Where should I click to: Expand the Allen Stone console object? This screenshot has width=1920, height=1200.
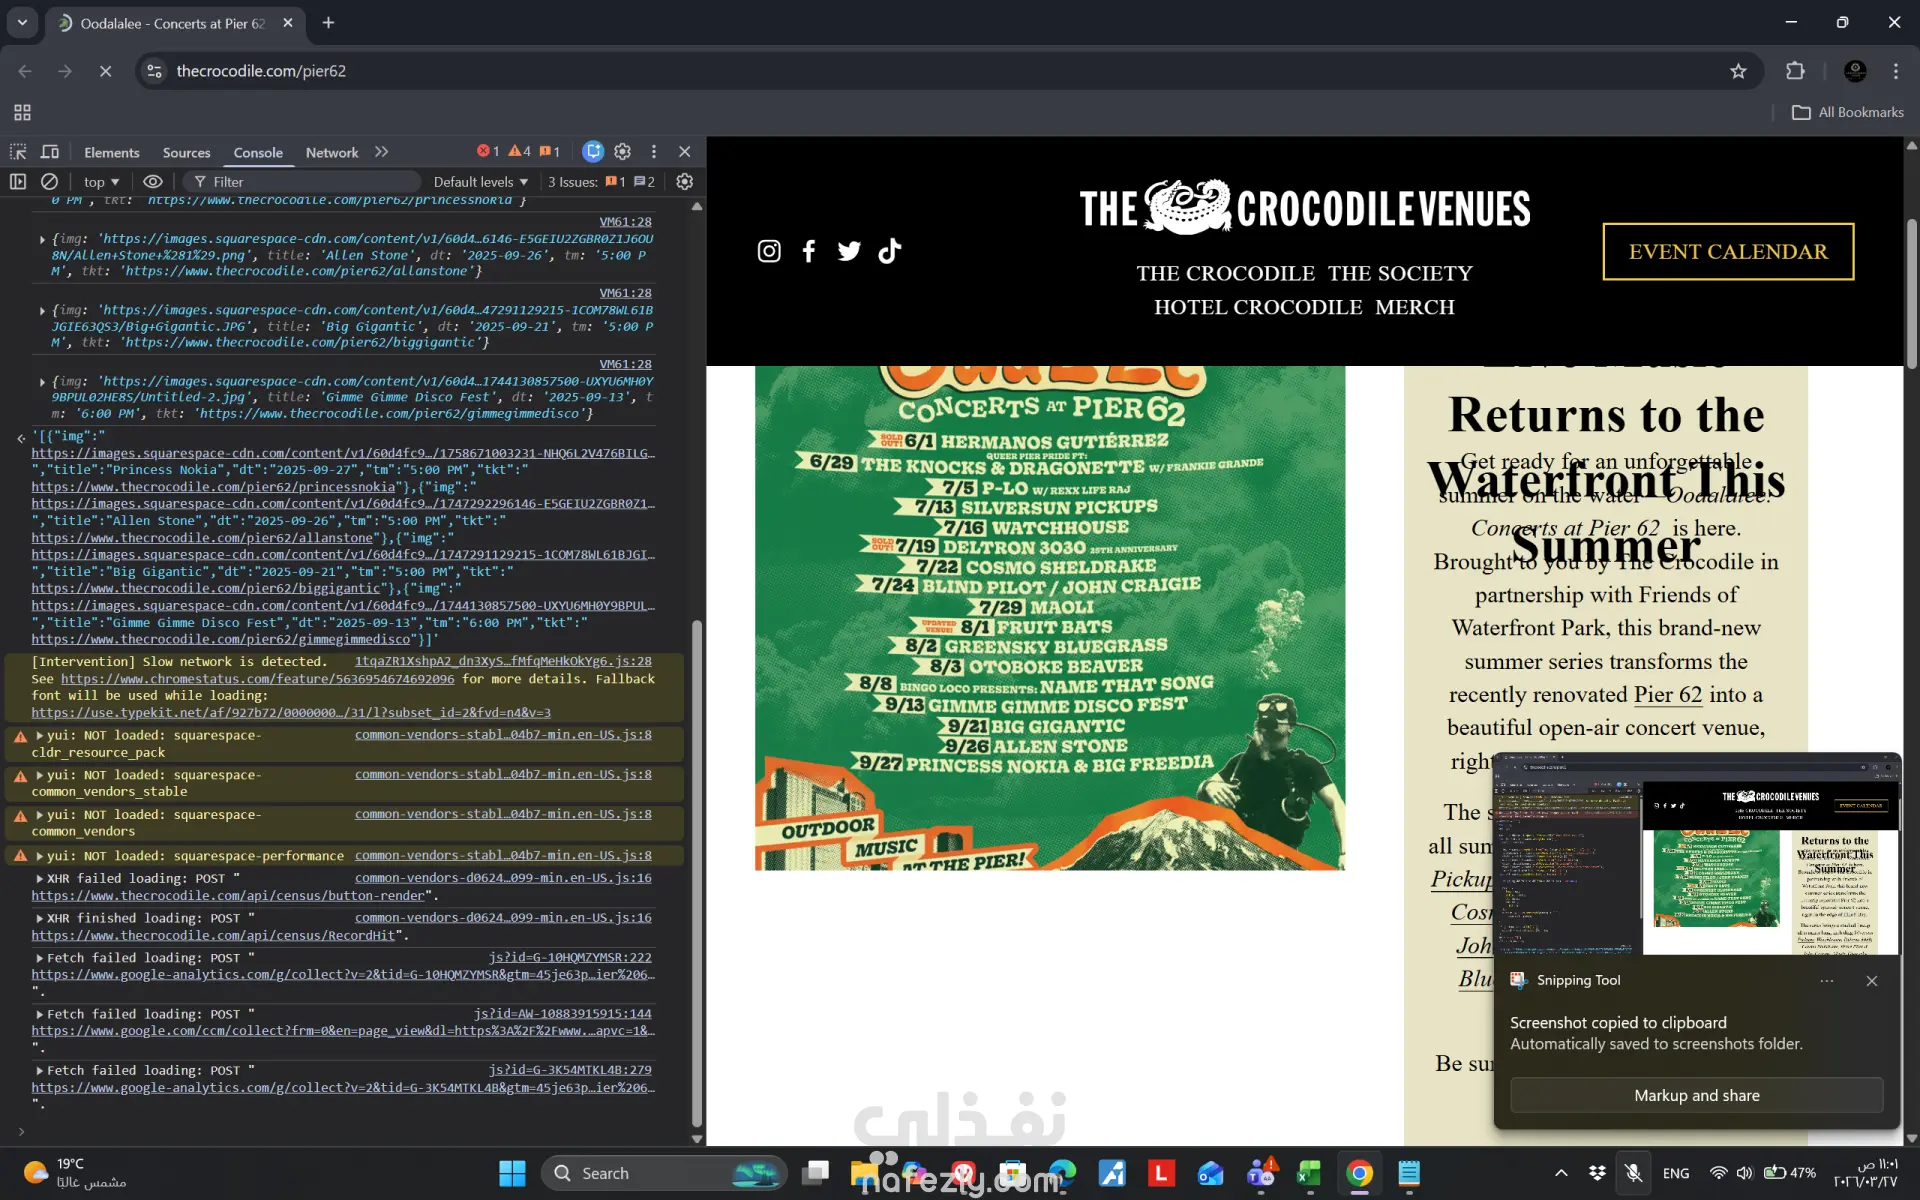click(x=42, y=240)
